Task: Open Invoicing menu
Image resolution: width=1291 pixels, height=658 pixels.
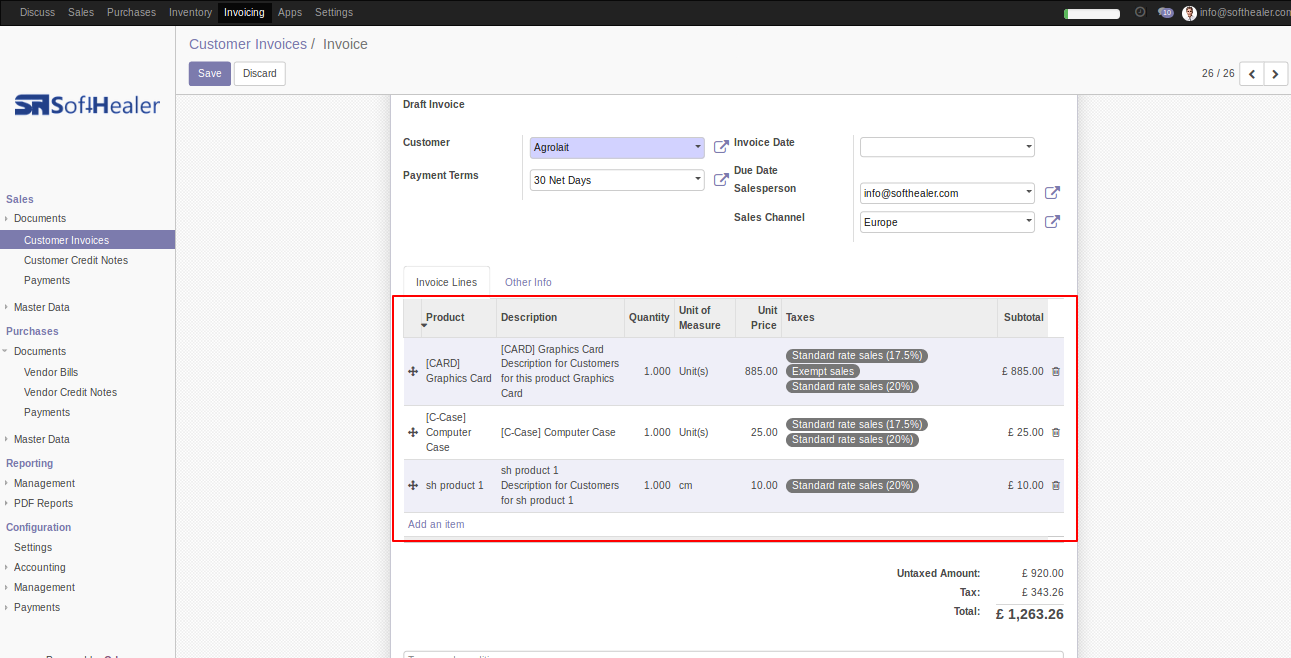Action: point(245,12)
